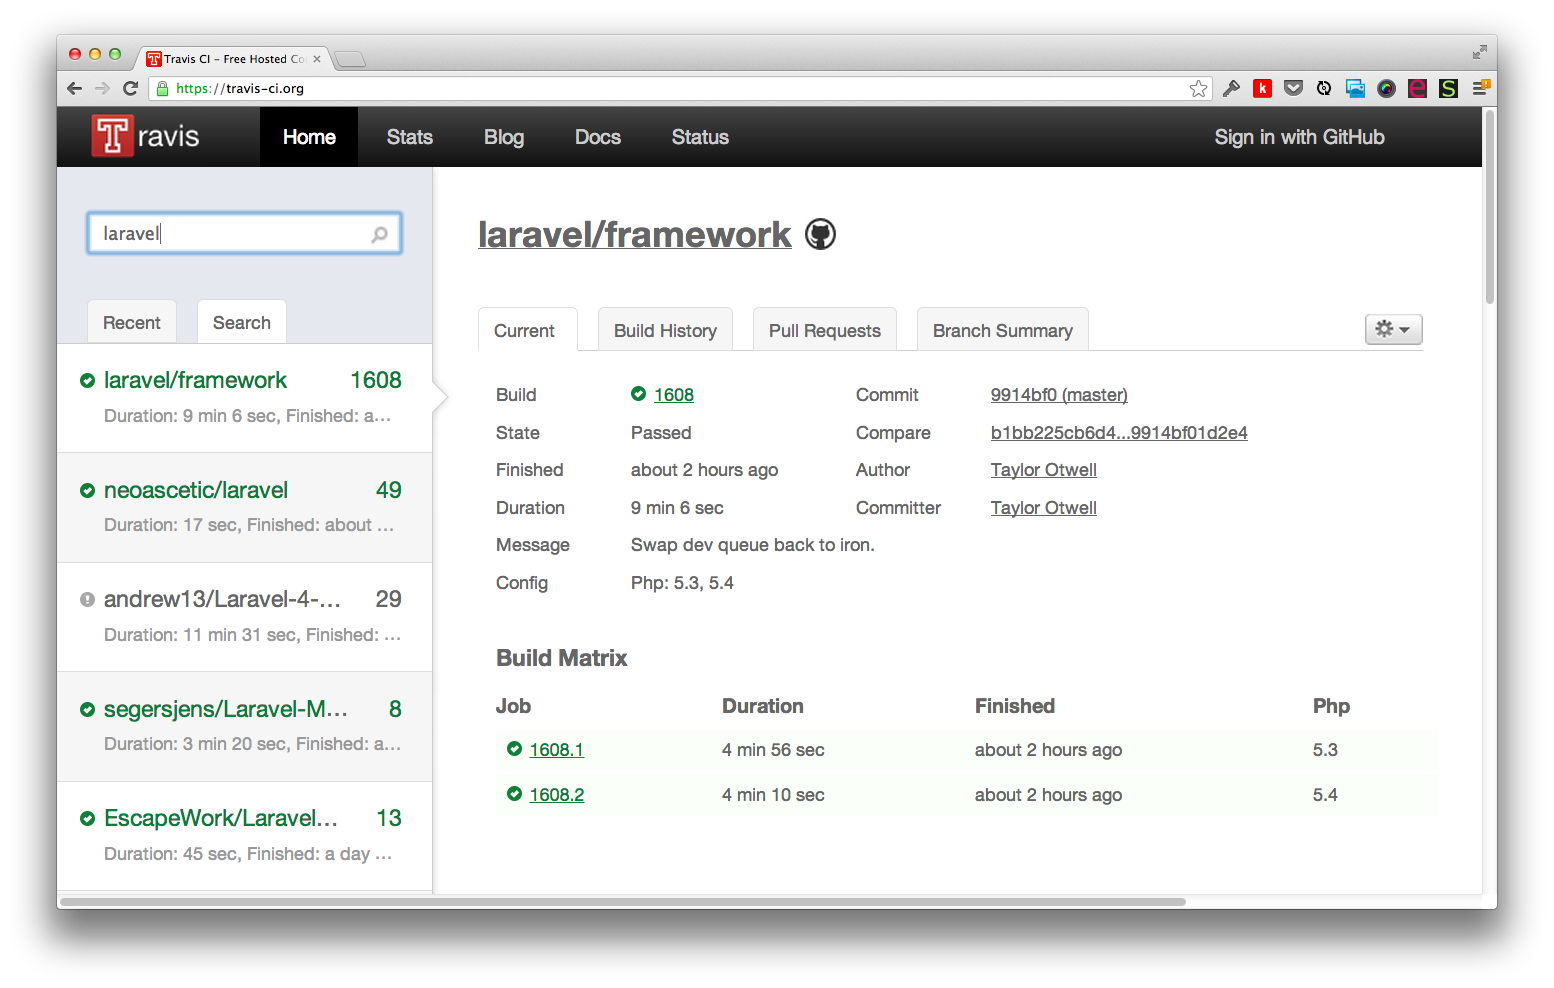
Task: Close the Travis CI browser tab
Action: coord(317,59)
